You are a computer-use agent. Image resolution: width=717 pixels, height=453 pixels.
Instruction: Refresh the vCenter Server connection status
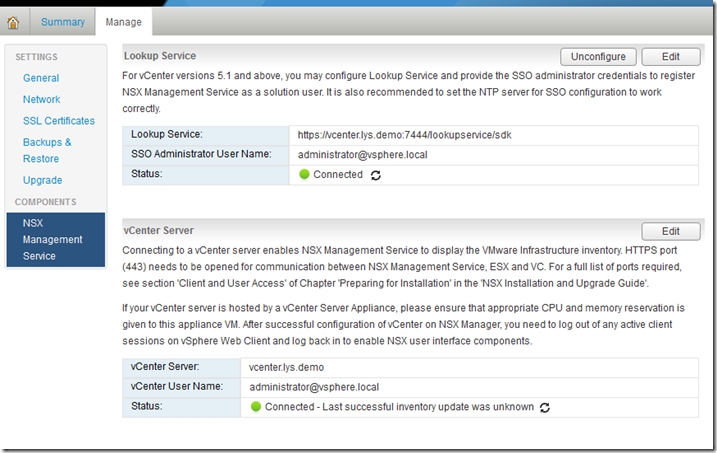tap(545, 407)
